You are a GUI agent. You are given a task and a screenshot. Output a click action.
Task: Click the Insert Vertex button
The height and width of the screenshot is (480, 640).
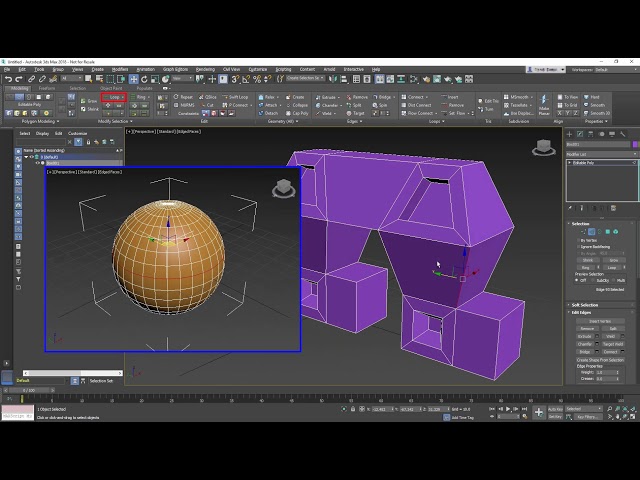600,321
